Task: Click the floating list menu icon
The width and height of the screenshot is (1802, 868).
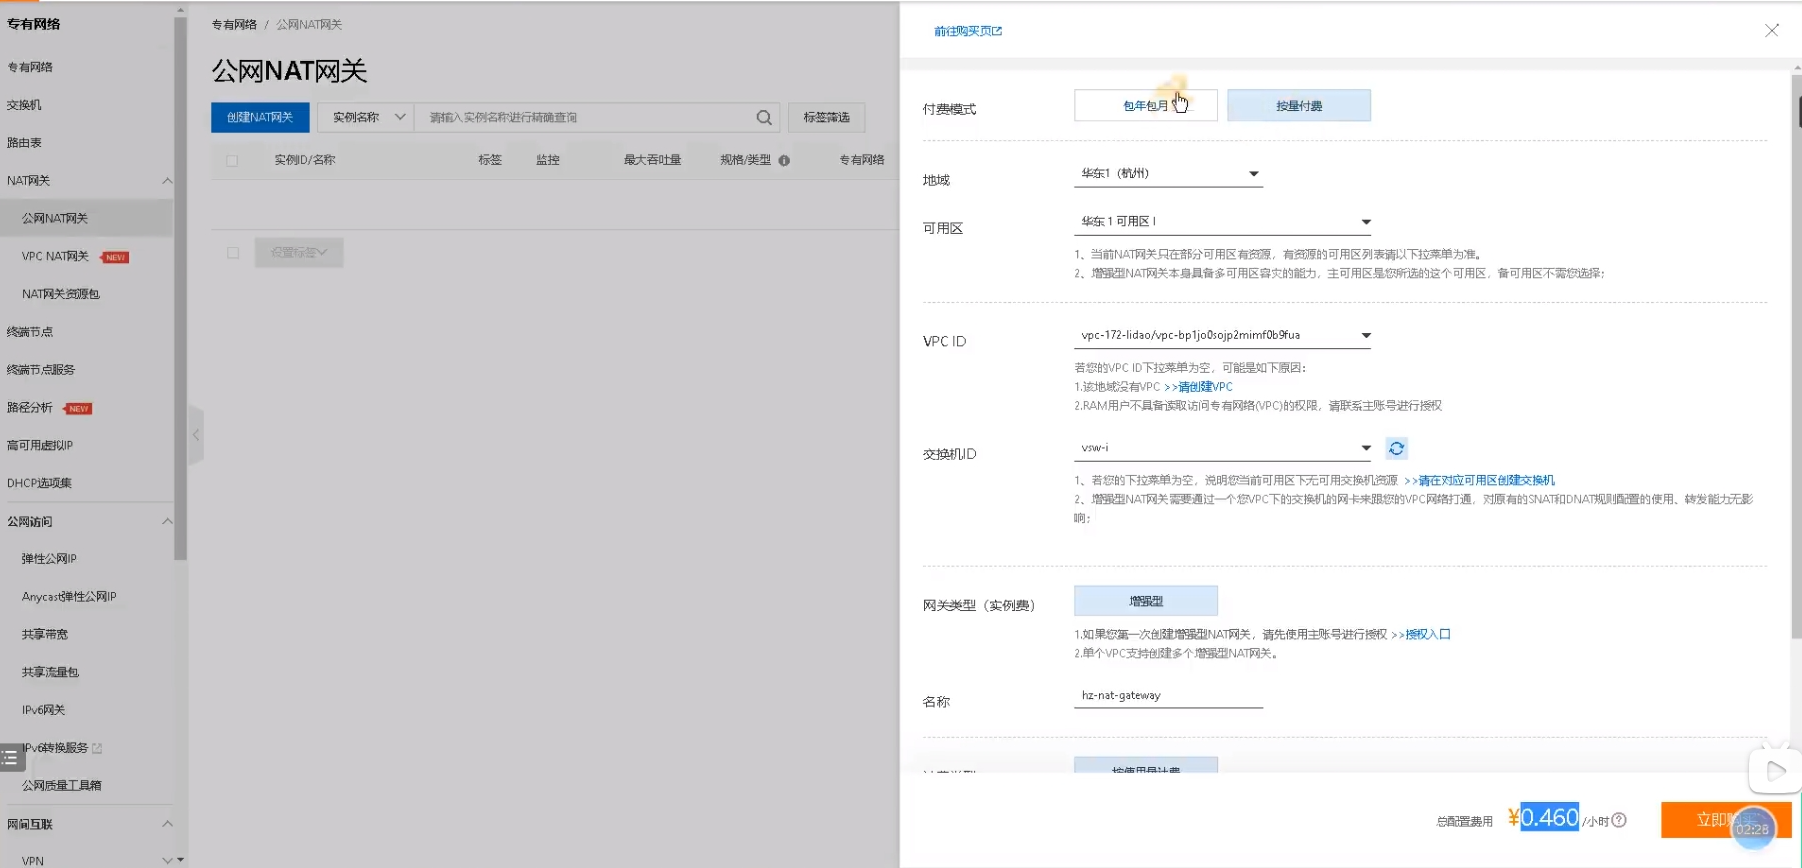Action: (11, 757)
